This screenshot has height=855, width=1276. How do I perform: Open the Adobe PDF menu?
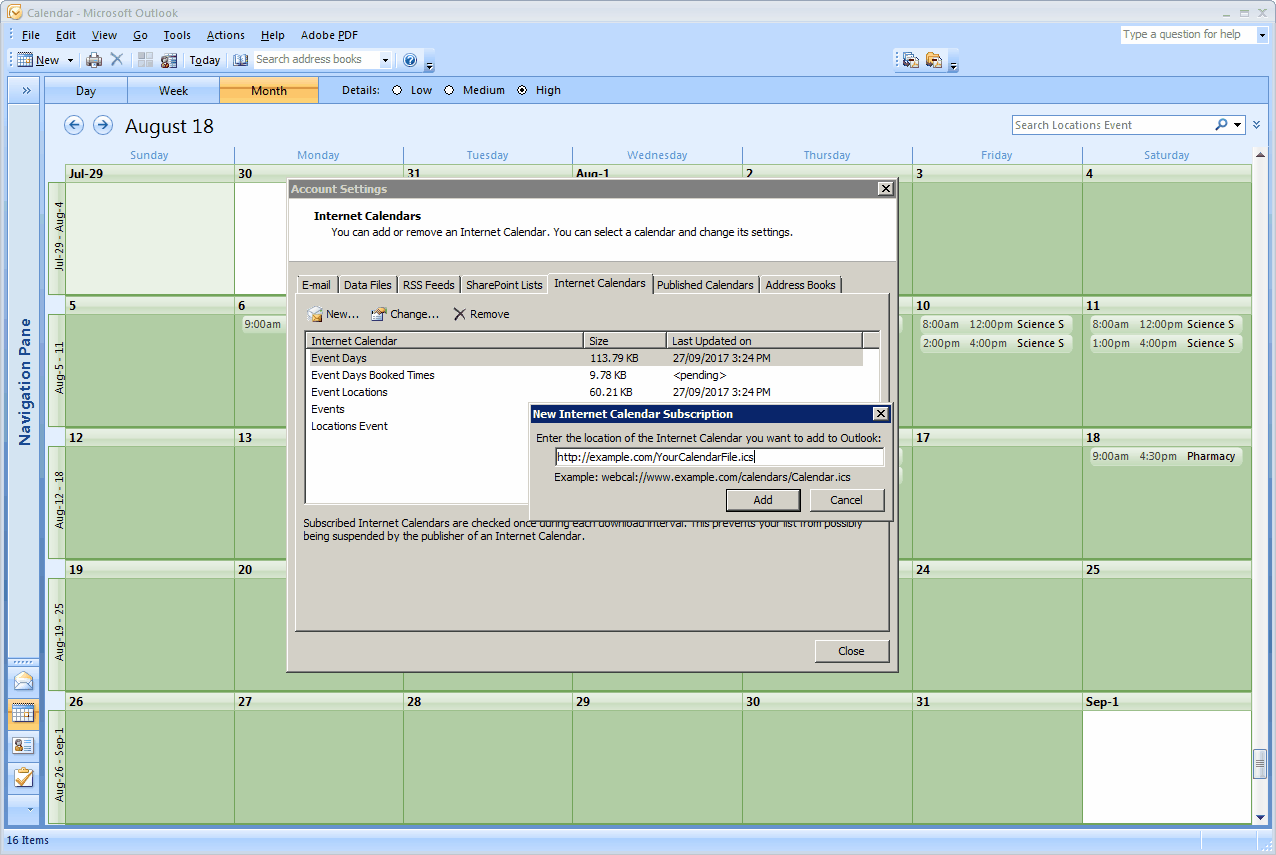coord(329,35)
